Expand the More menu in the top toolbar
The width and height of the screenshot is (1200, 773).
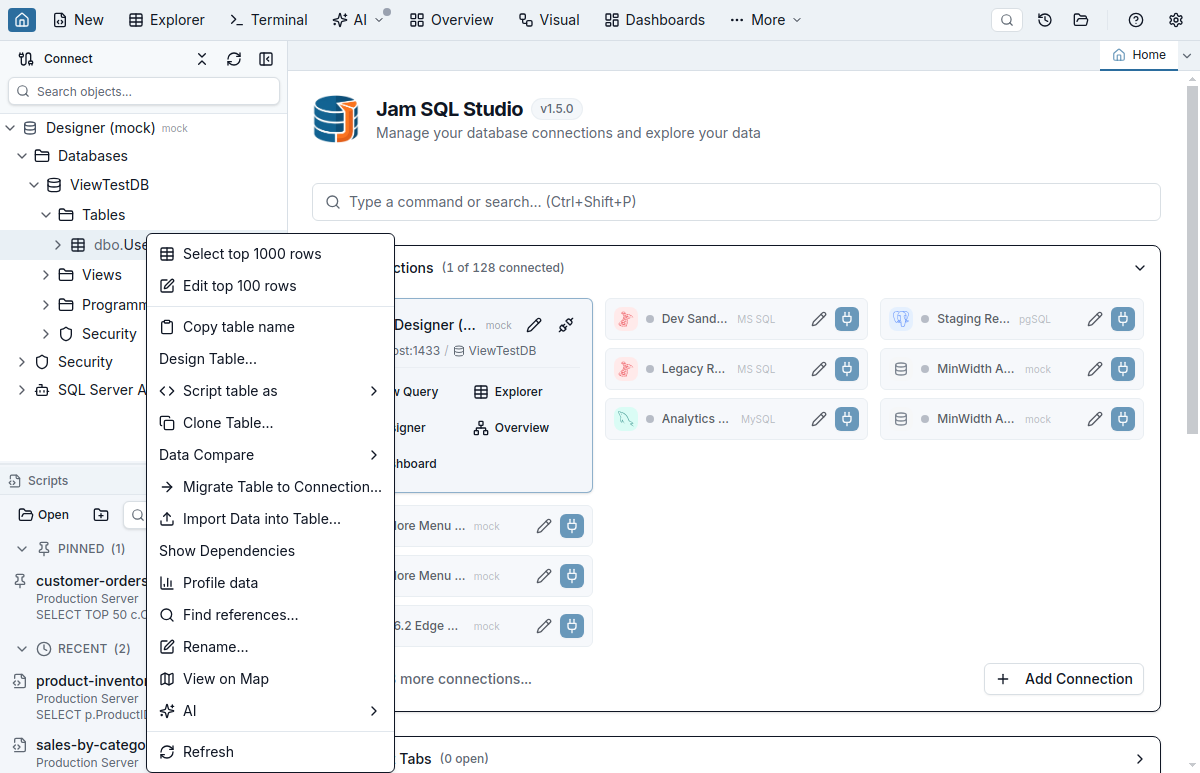click(x=766, y=20)
